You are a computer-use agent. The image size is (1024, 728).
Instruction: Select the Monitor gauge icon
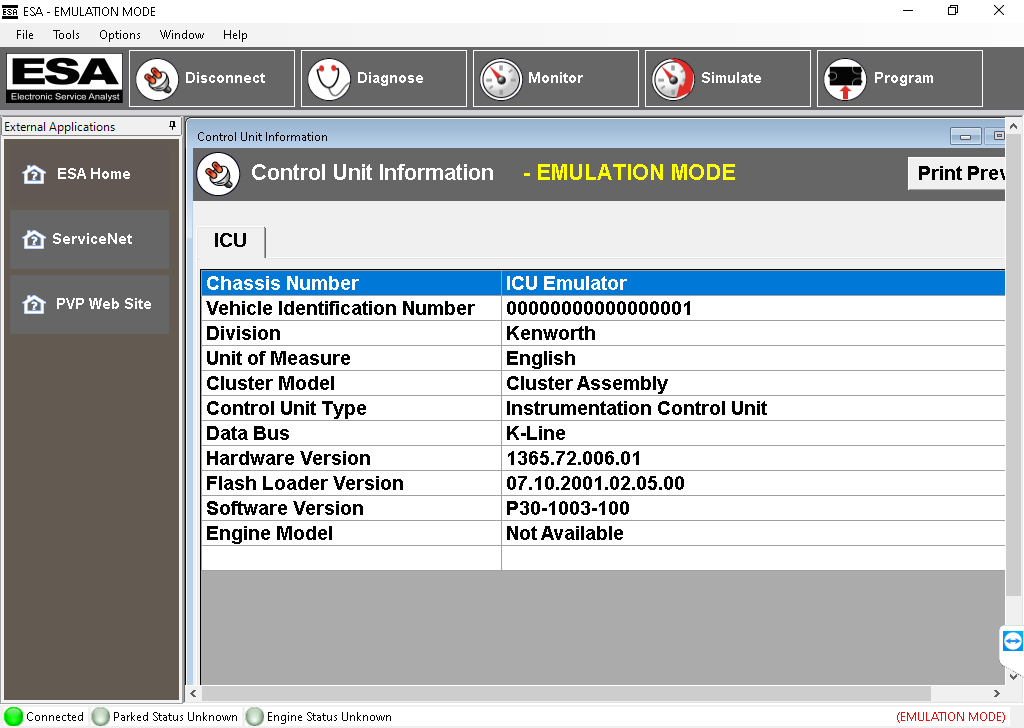coord(499,78)
